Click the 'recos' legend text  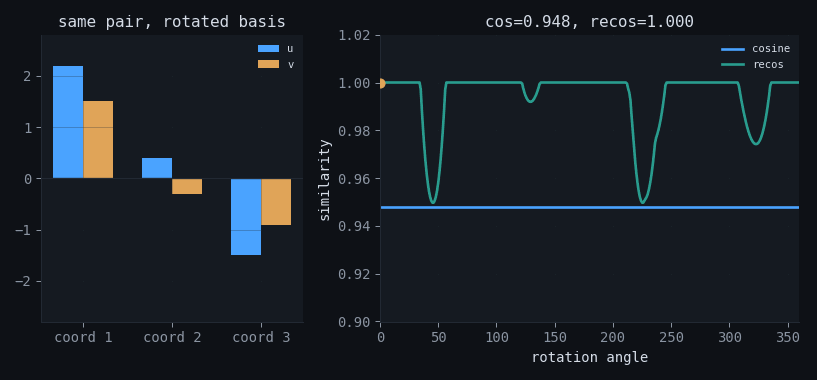coord(768,65)
